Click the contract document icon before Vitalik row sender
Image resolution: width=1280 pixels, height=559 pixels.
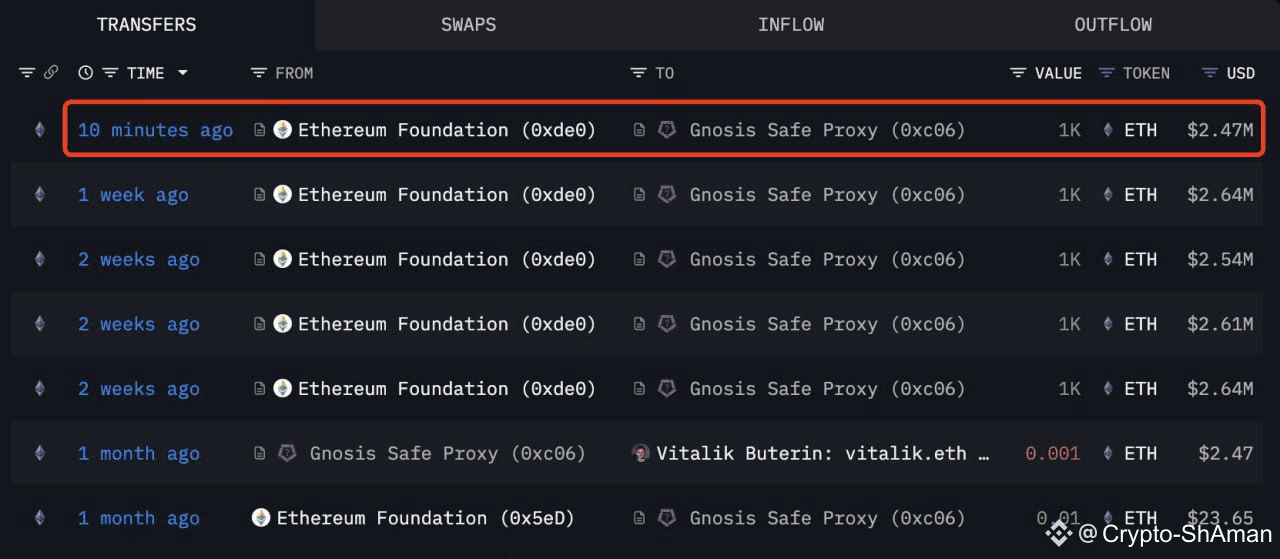(x=260, y=453)
